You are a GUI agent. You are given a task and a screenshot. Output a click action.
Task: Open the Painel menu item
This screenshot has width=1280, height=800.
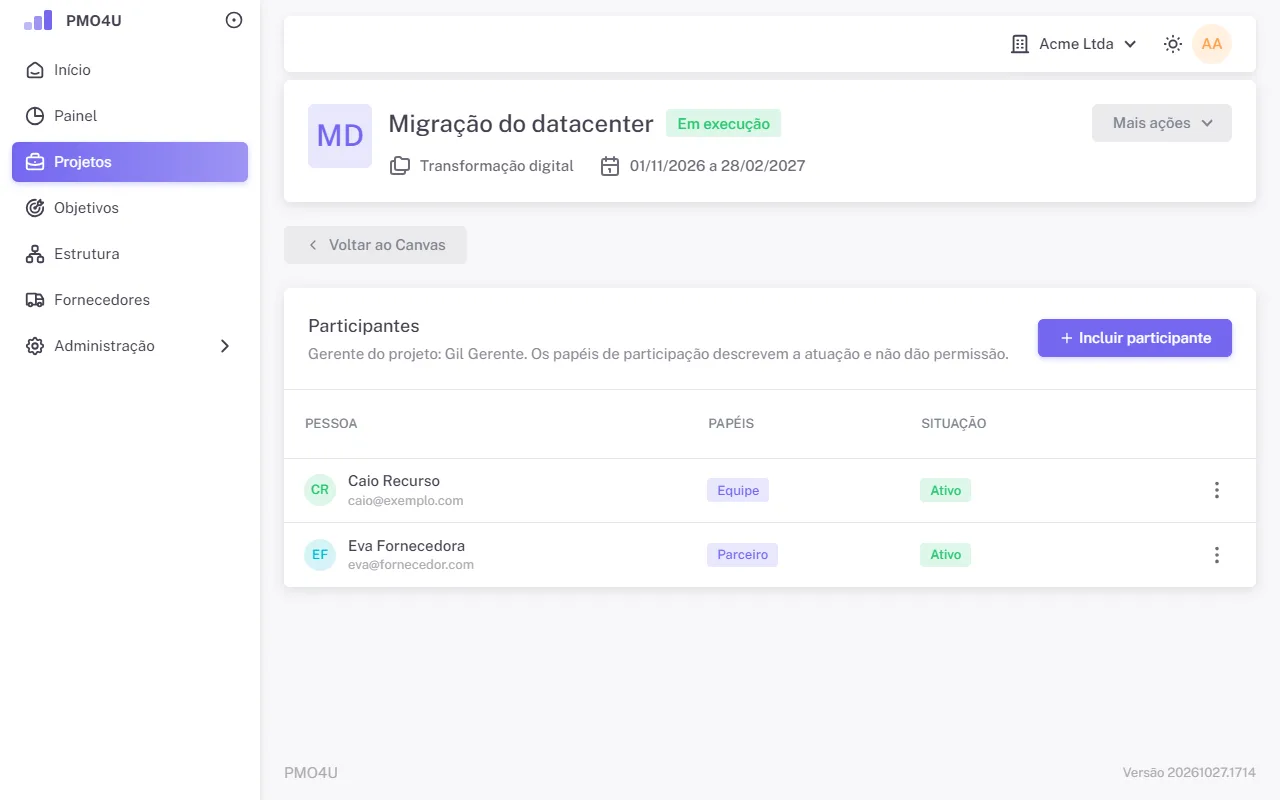tap(130, 116)
